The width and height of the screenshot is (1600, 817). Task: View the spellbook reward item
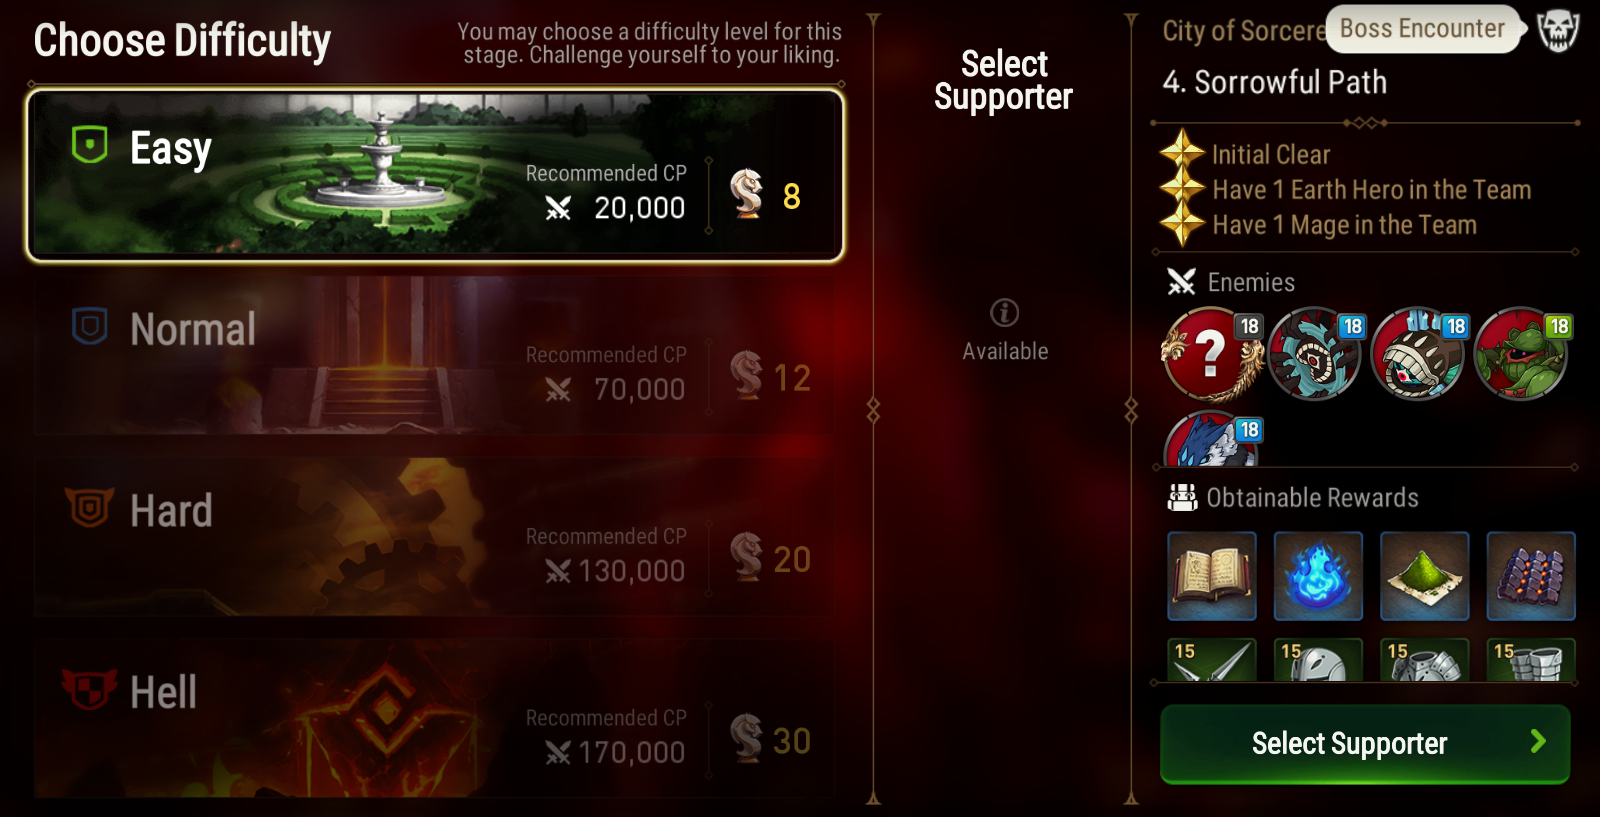point(1212,576)
